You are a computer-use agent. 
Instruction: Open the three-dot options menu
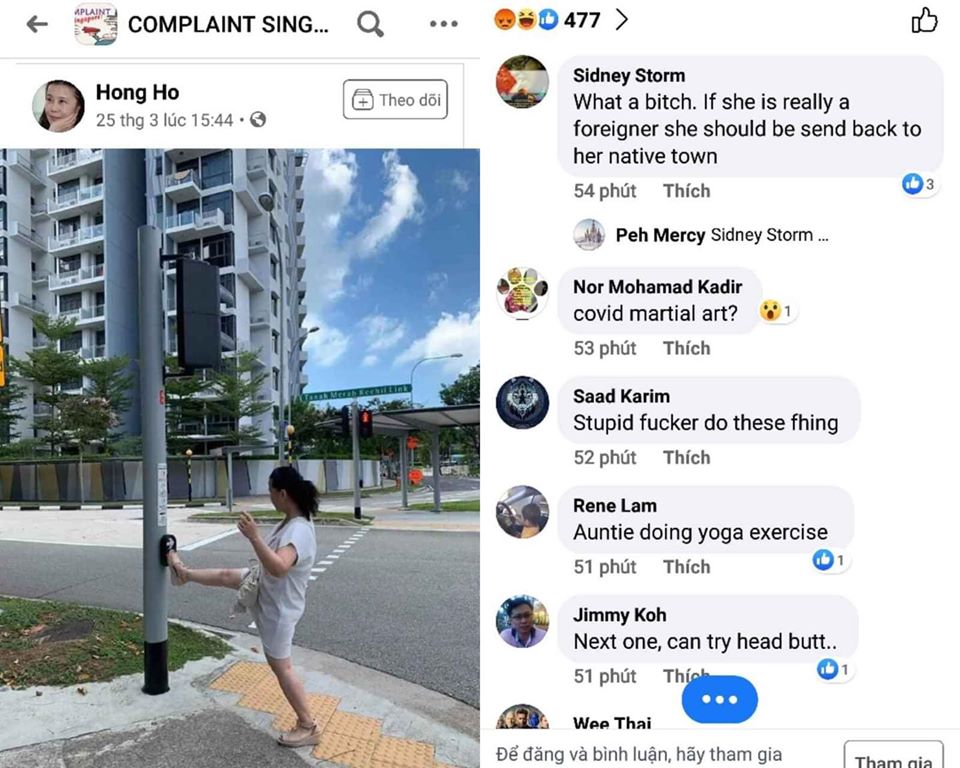(443, 24)
